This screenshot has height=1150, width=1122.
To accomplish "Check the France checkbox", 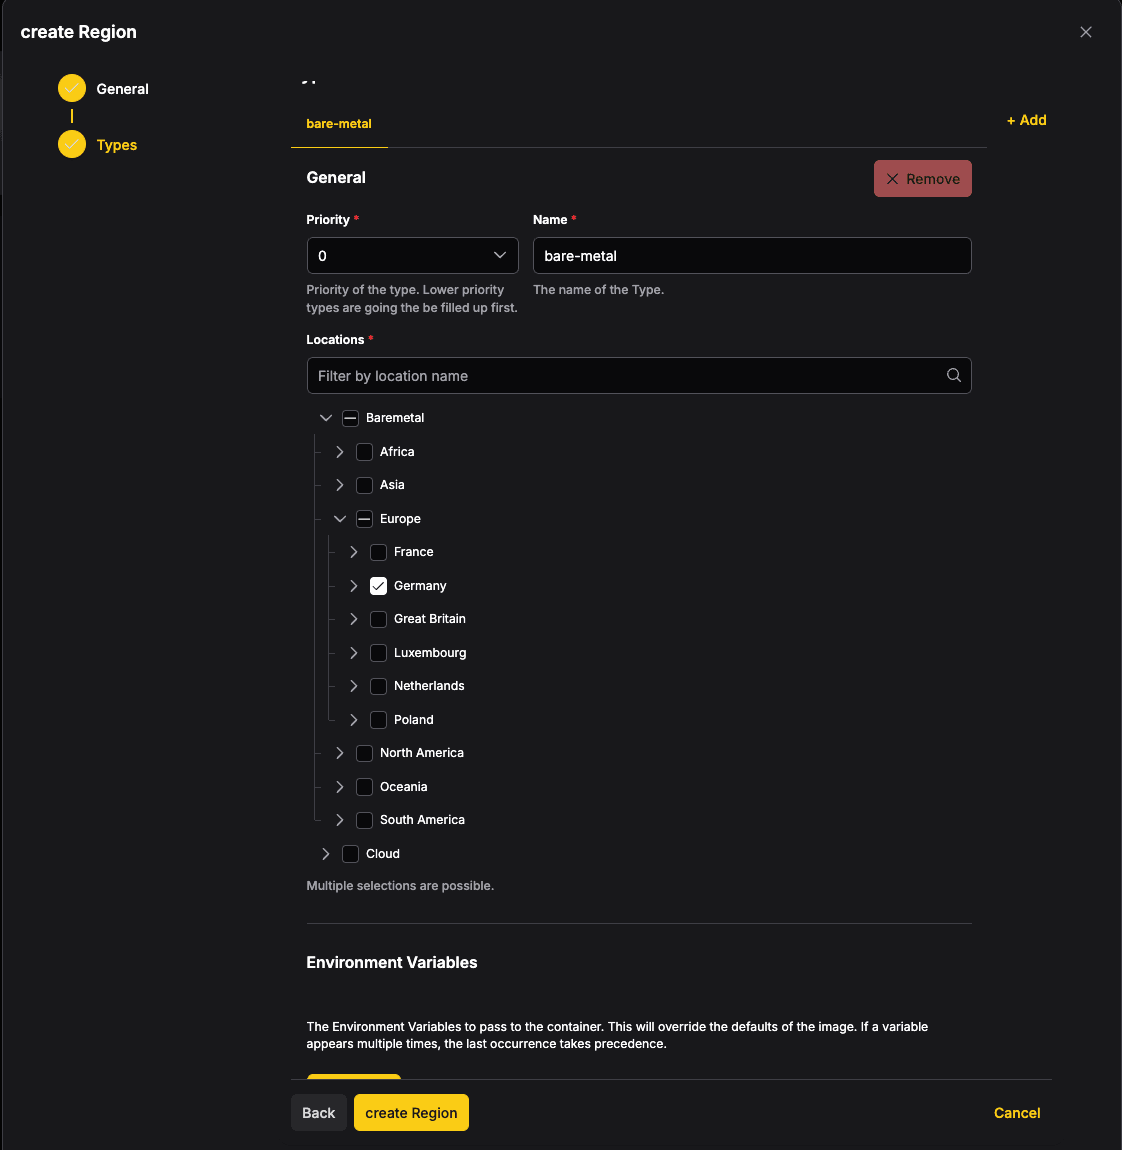I will click(x=378, y=552).
